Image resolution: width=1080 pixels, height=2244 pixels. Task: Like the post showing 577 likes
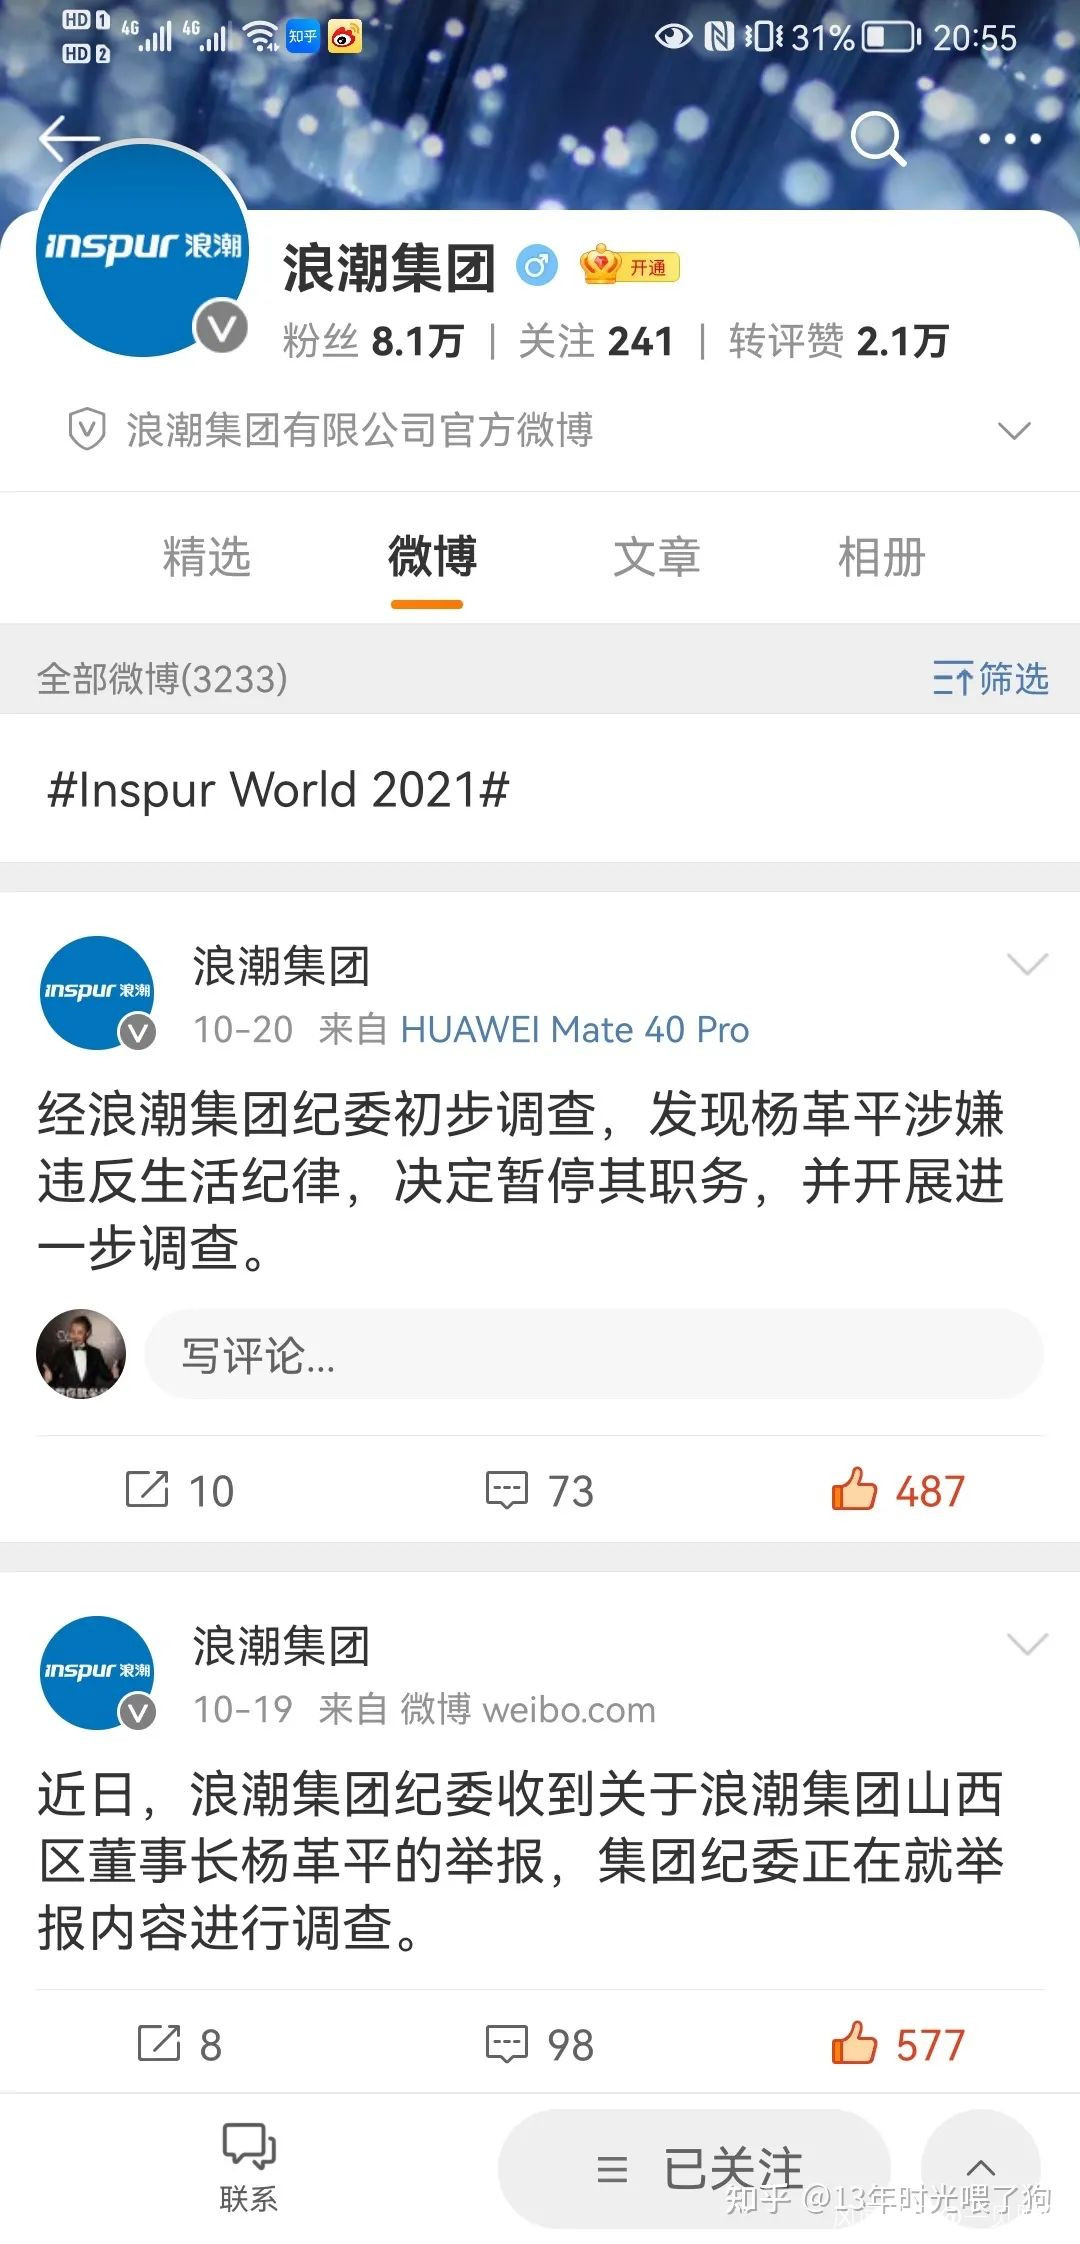point(897,2044)
